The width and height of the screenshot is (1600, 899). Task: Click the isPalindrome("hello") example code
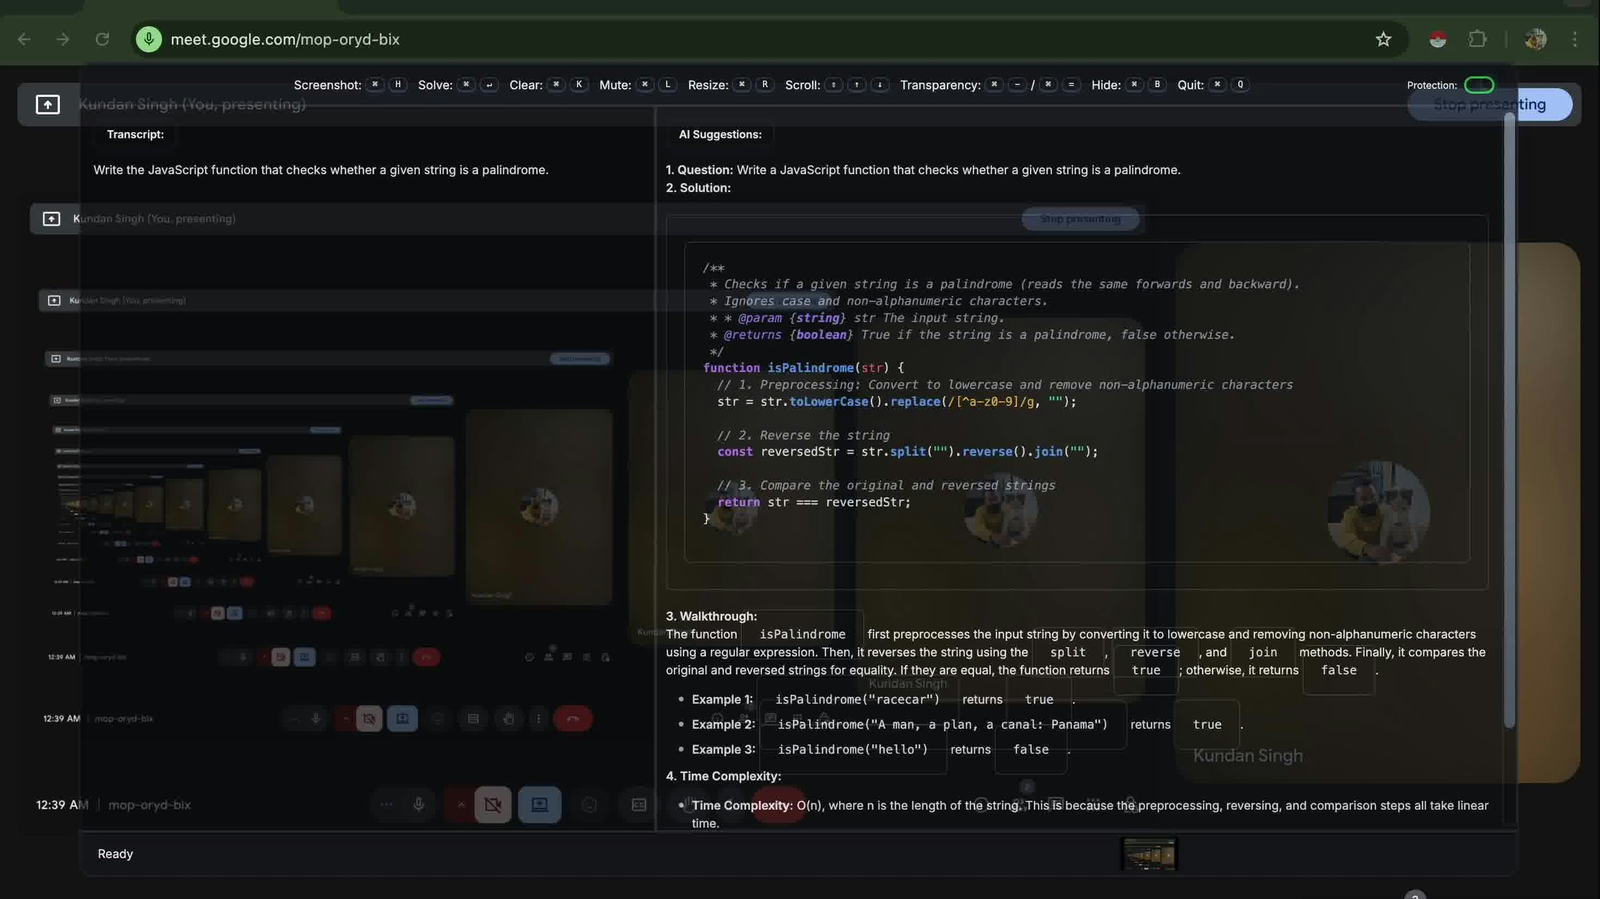point(852,749)
